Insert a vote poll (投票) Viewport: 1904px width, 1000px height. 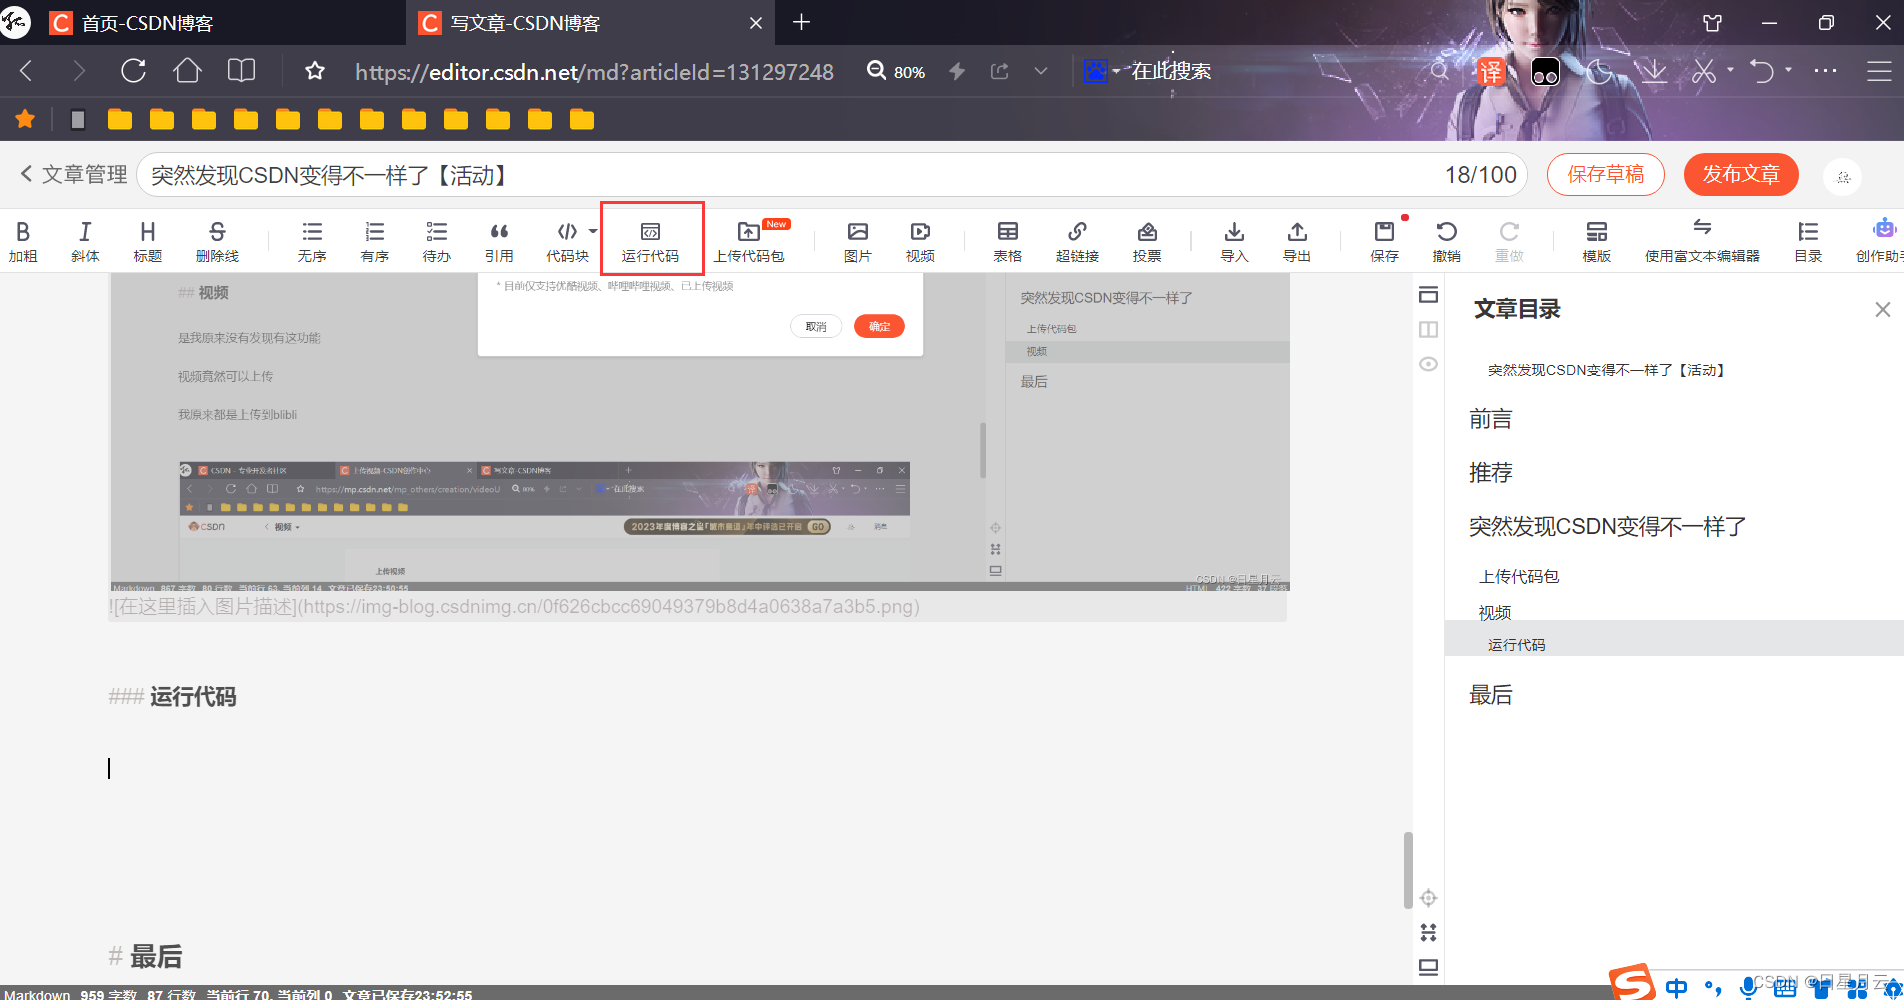pos(1147,242)
